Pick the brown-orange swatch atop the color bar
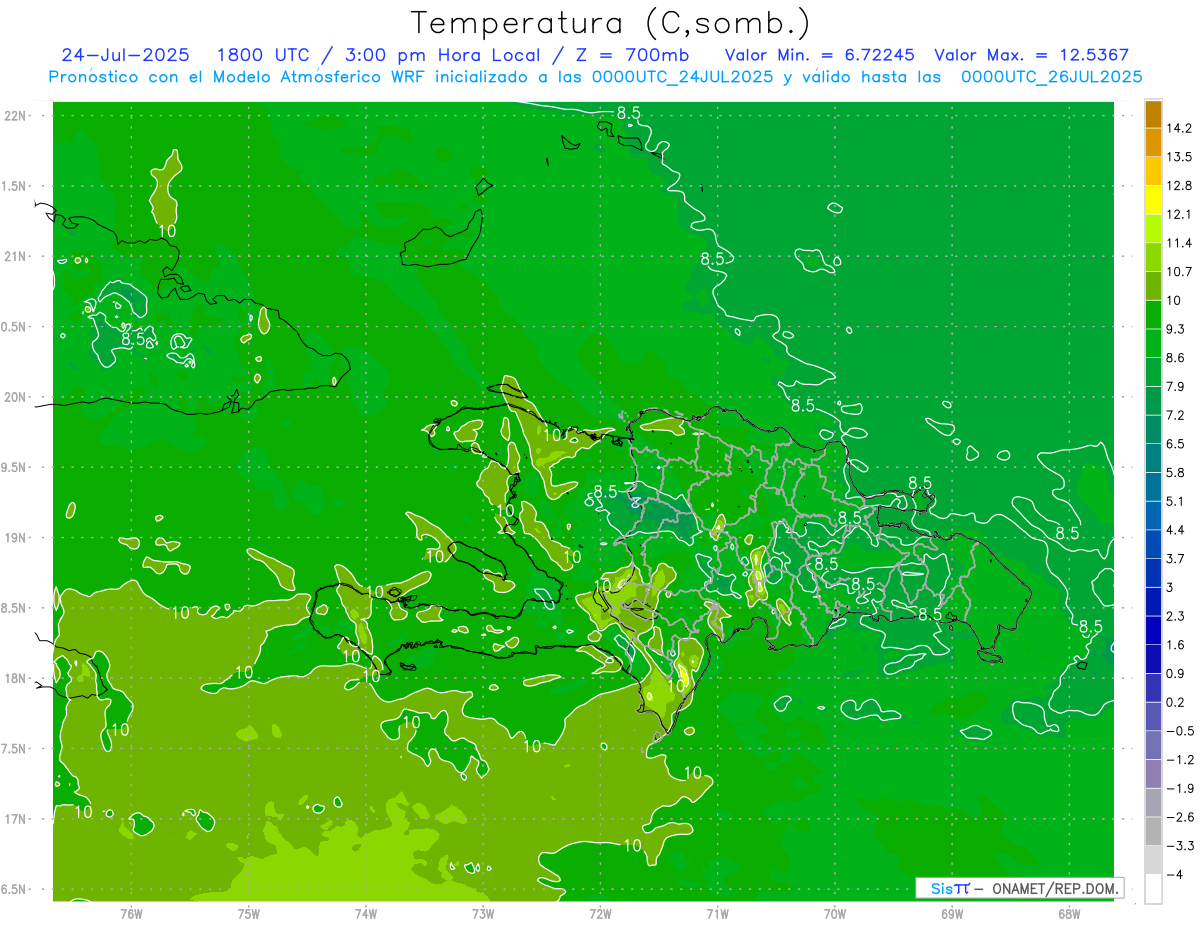This screenshot has width=1200, height=927. pos(1153,114)
